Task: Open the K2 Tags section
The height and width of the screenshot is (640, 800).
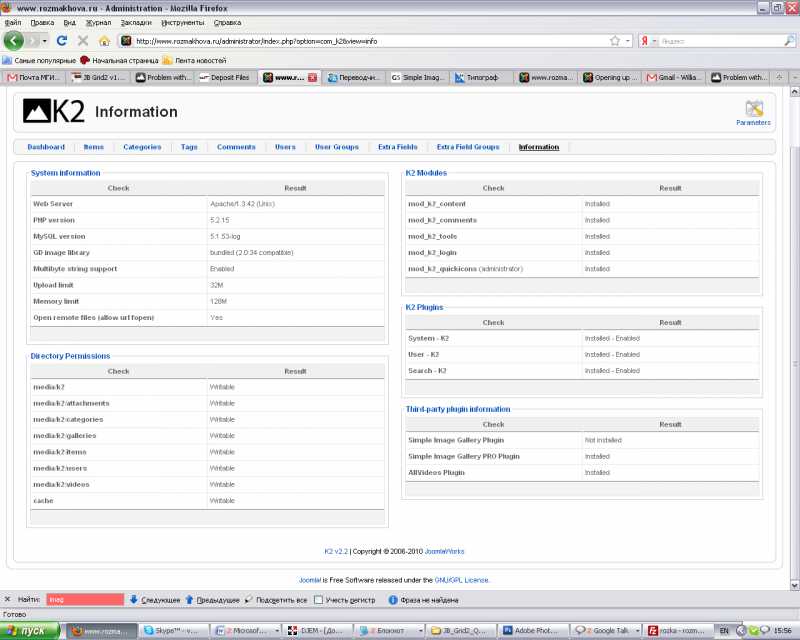Action: (189, 147)
